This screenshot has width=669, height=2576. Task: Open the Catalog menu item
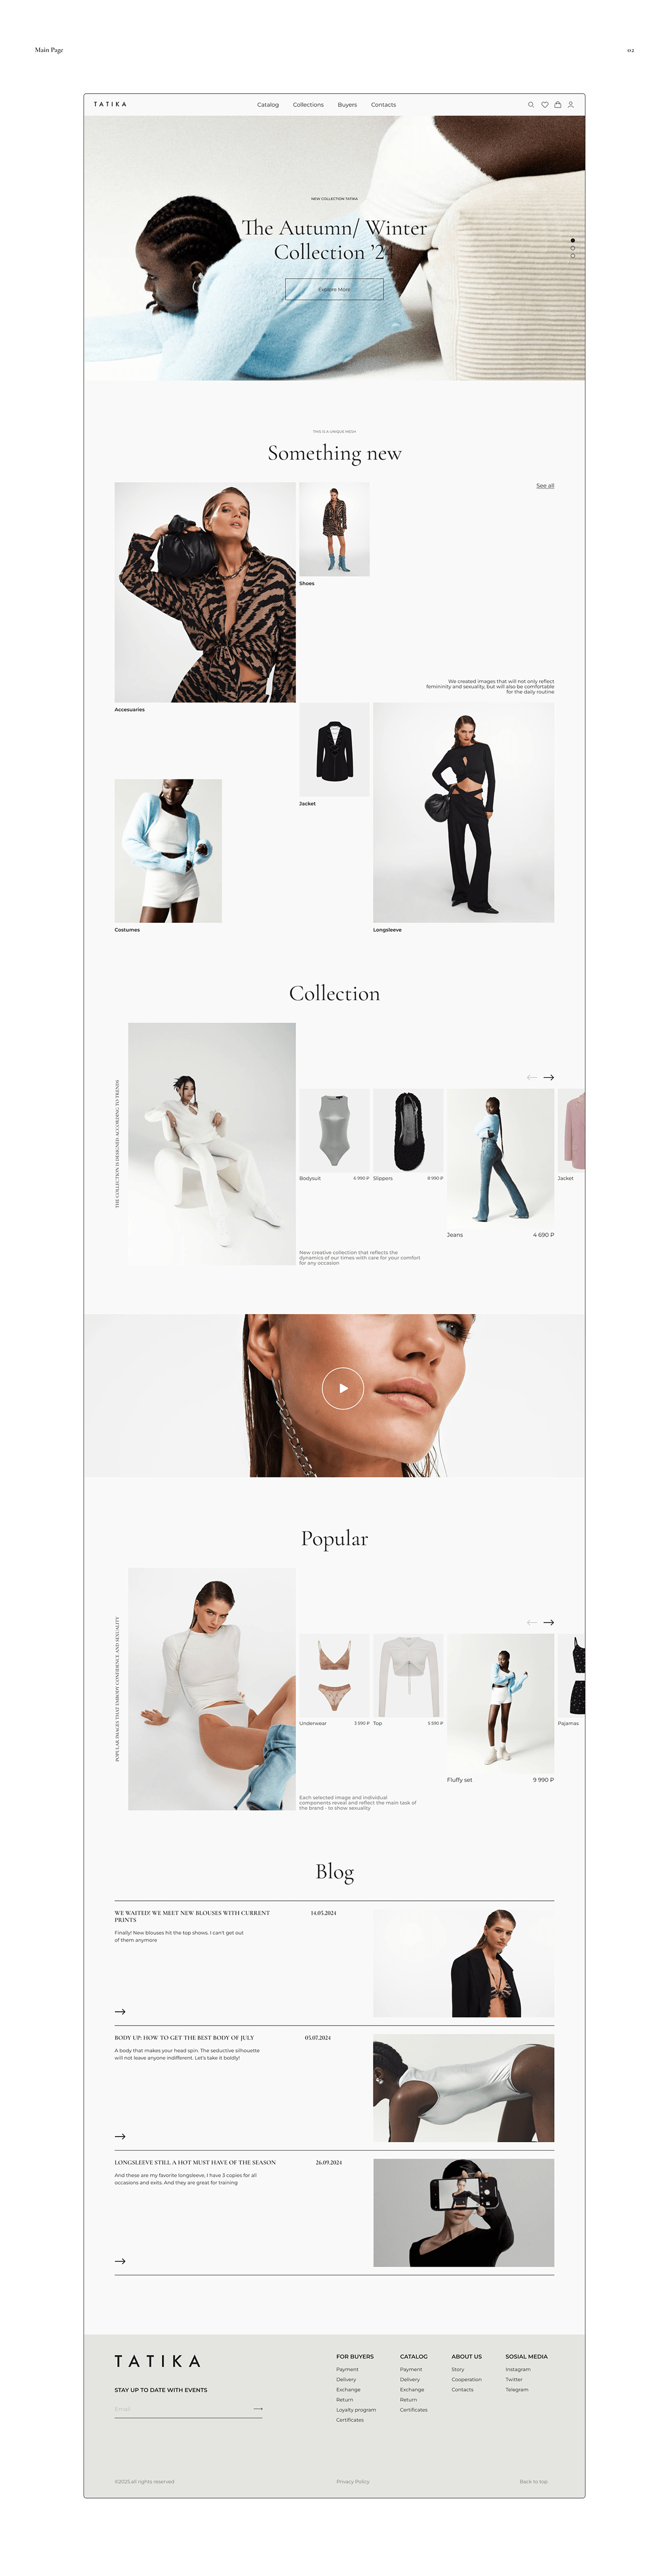(268, 105)
